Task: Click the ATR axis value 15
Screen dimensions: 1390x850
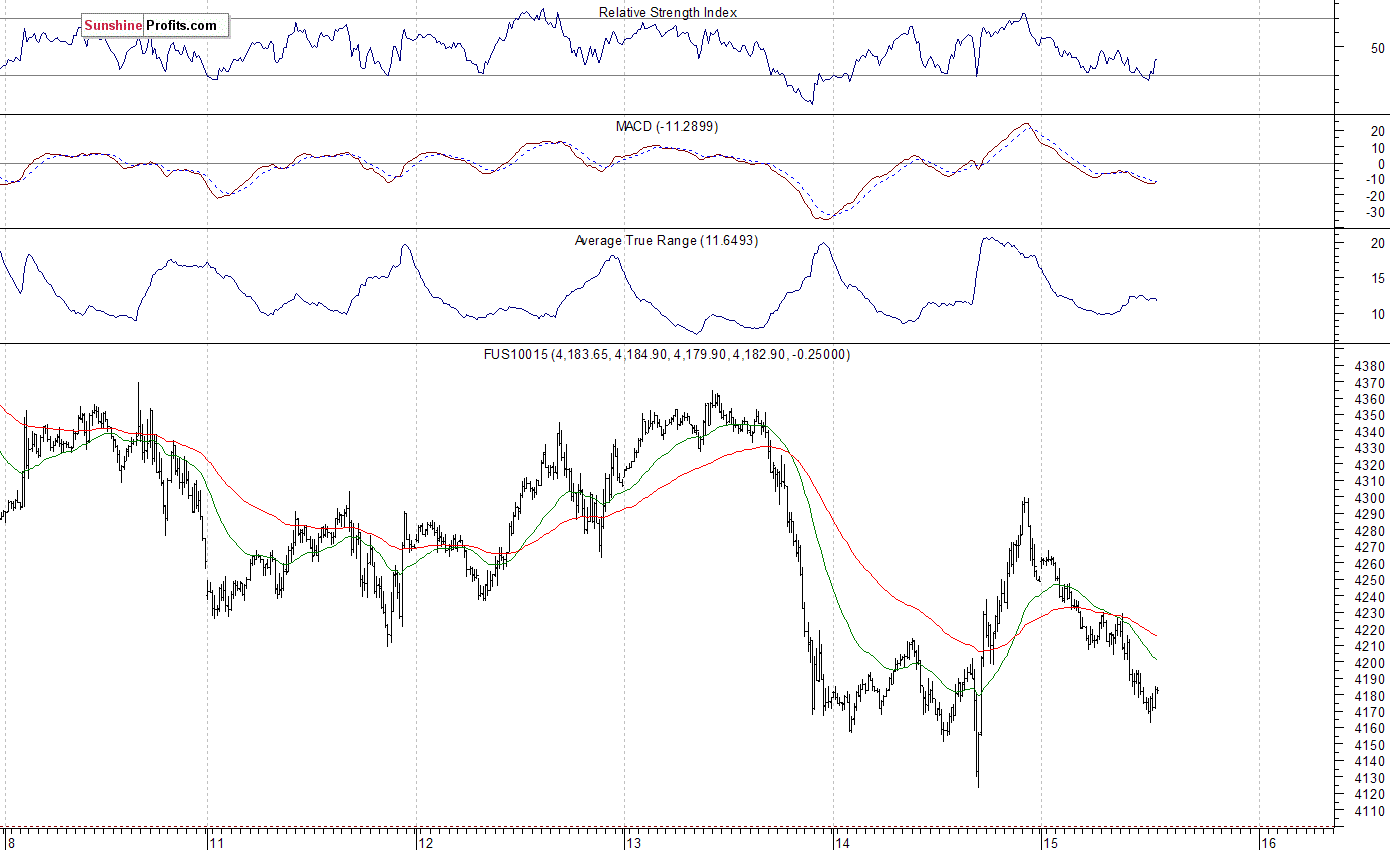Action: coord(1377,278)
